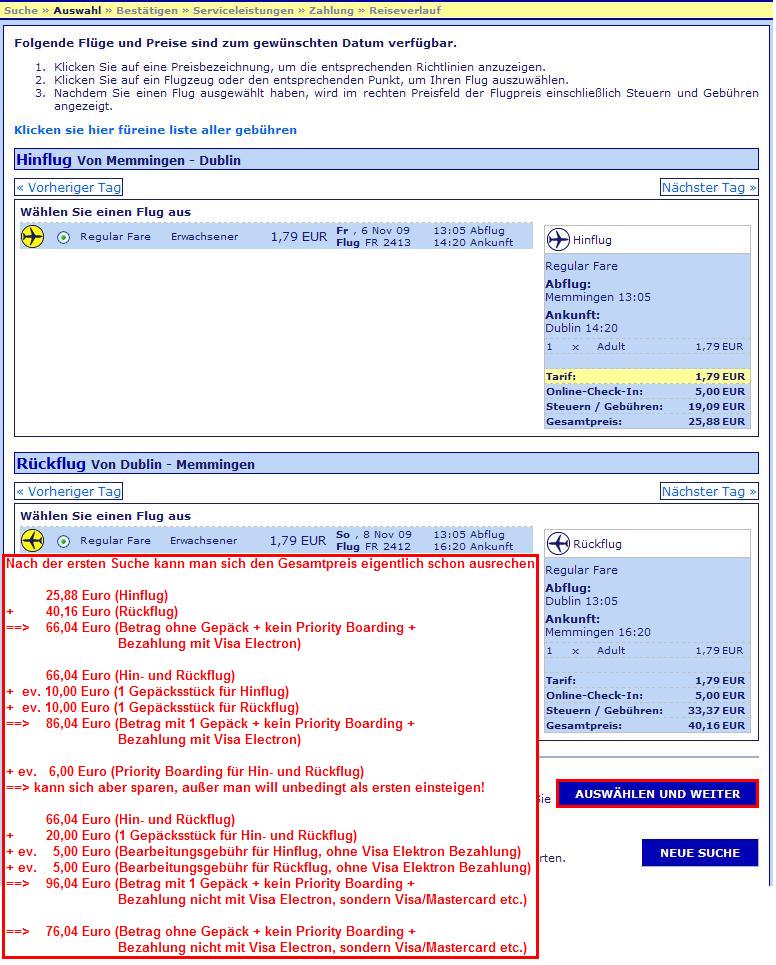Select the Rückflug Regular Fare radio button
Image resolution: width=776 pixels, height=965 pixels.
(64, 541)
